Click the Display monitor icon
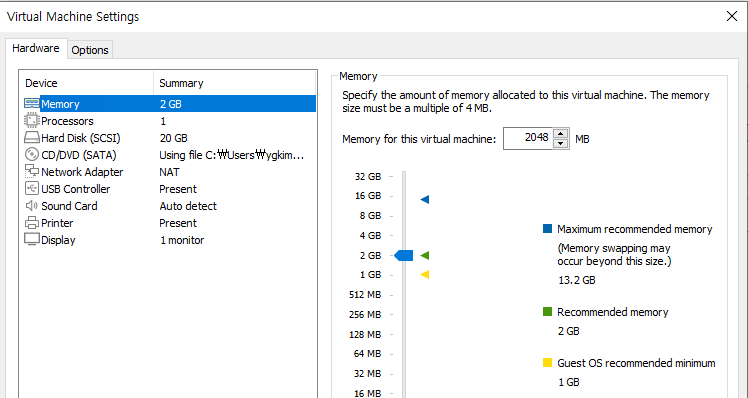The width and height of the screenshot is (748, 398). pos(32,240)
